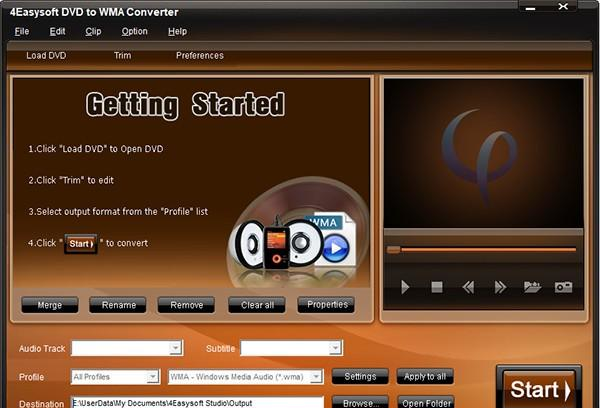
Task: Click the small Start image in step 4
Action: (81, 244)
